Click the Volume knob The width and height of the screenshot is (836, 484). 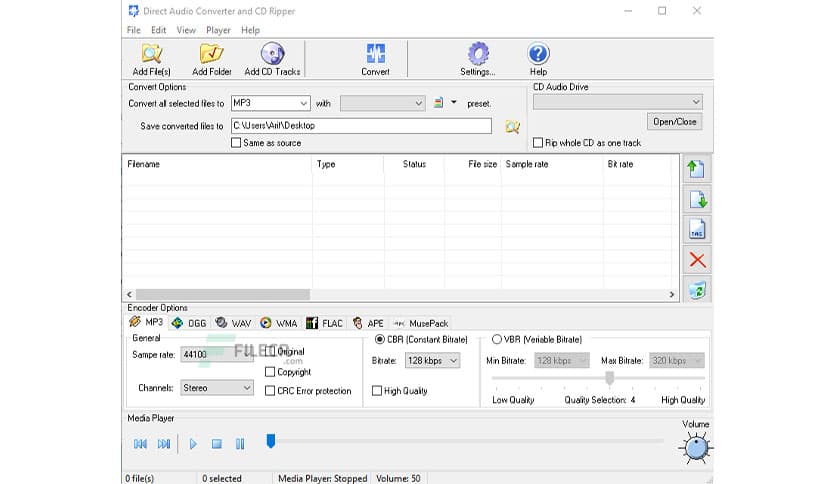pyautogui.click(x=696, y=448)
